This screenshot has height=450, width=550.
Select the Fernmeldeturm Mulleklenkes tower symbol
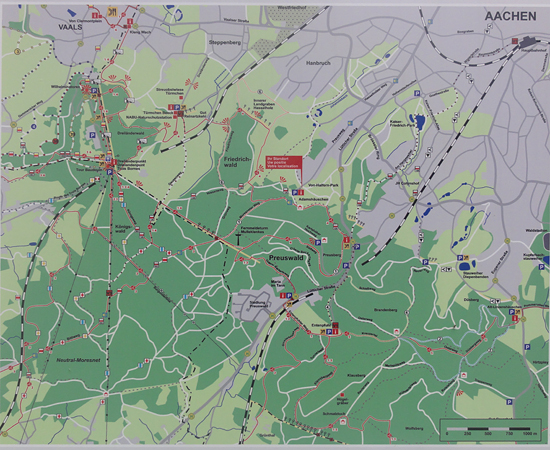pyautogui.click(x=238, y=239)
